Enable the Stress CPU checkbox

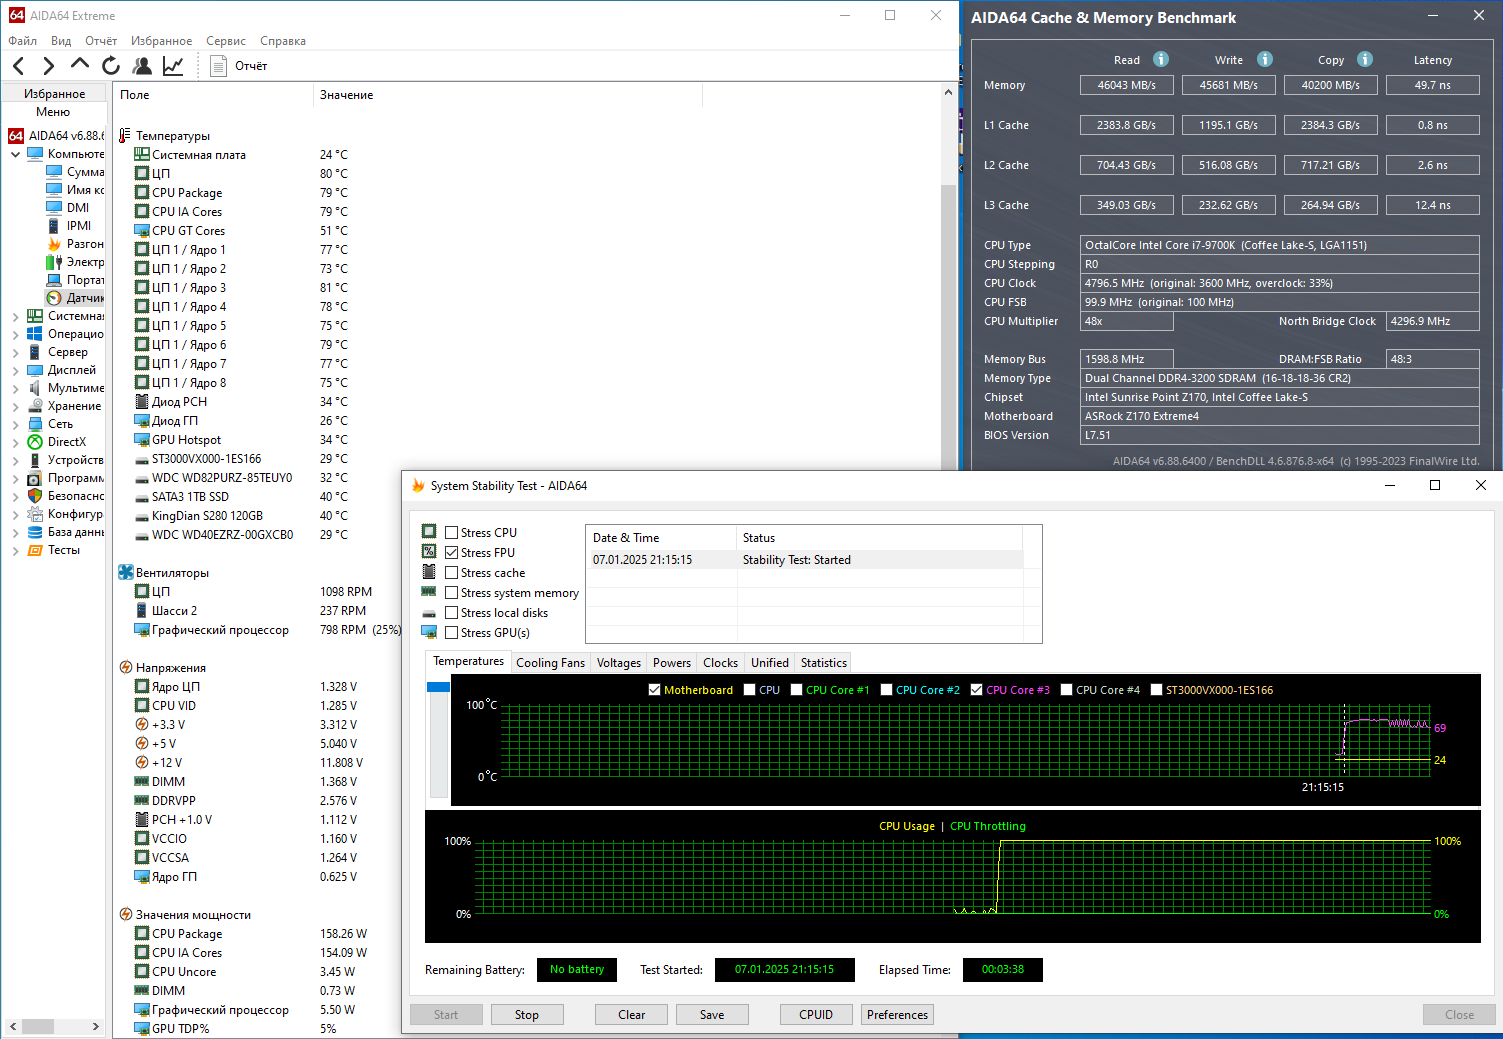coord(452,533)
